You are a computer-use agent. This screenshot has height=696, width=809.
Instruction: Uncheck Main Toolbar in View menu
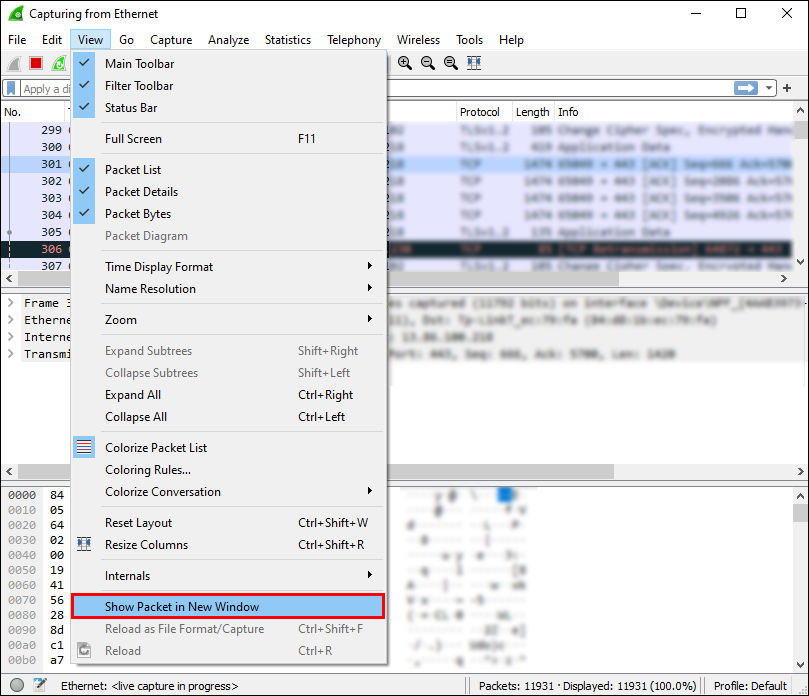click(227, 63)
